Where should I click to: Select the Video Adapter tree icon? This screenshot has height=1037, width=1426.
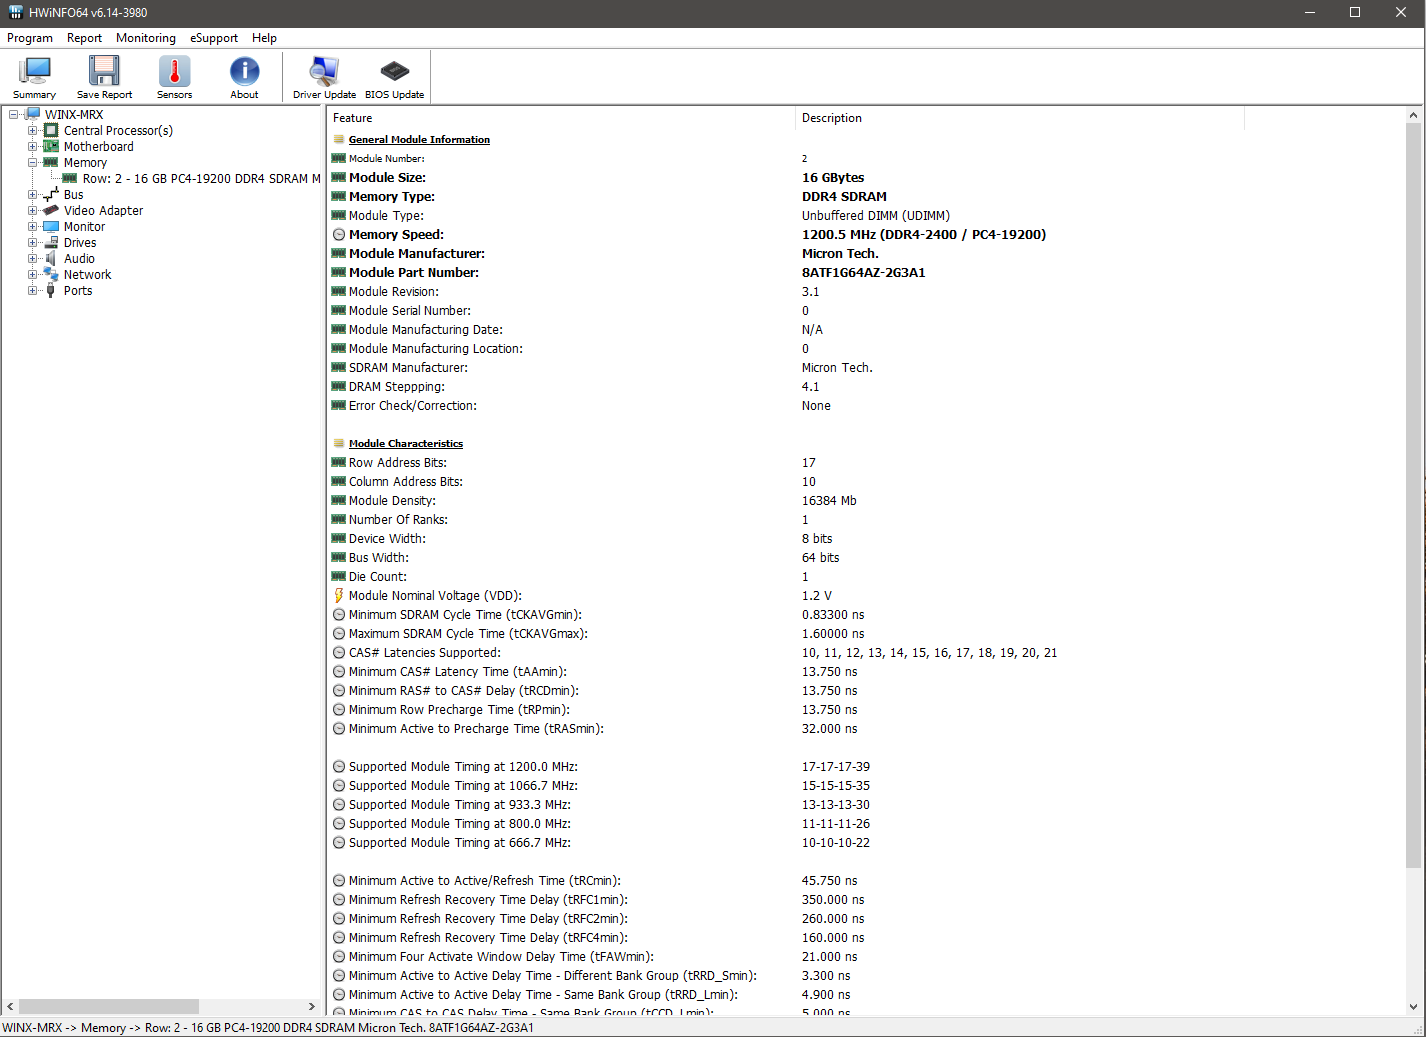51,210
